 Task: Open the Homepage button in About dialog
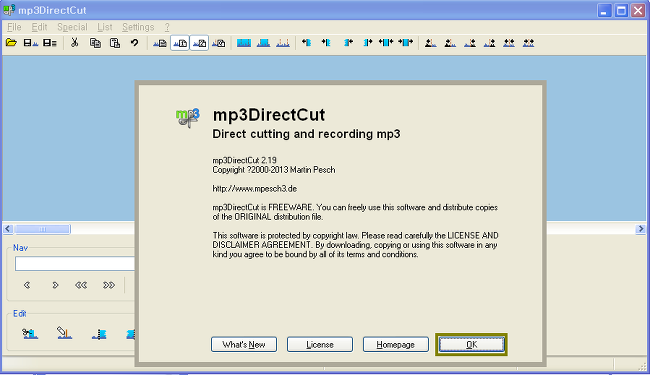(395, 344)
